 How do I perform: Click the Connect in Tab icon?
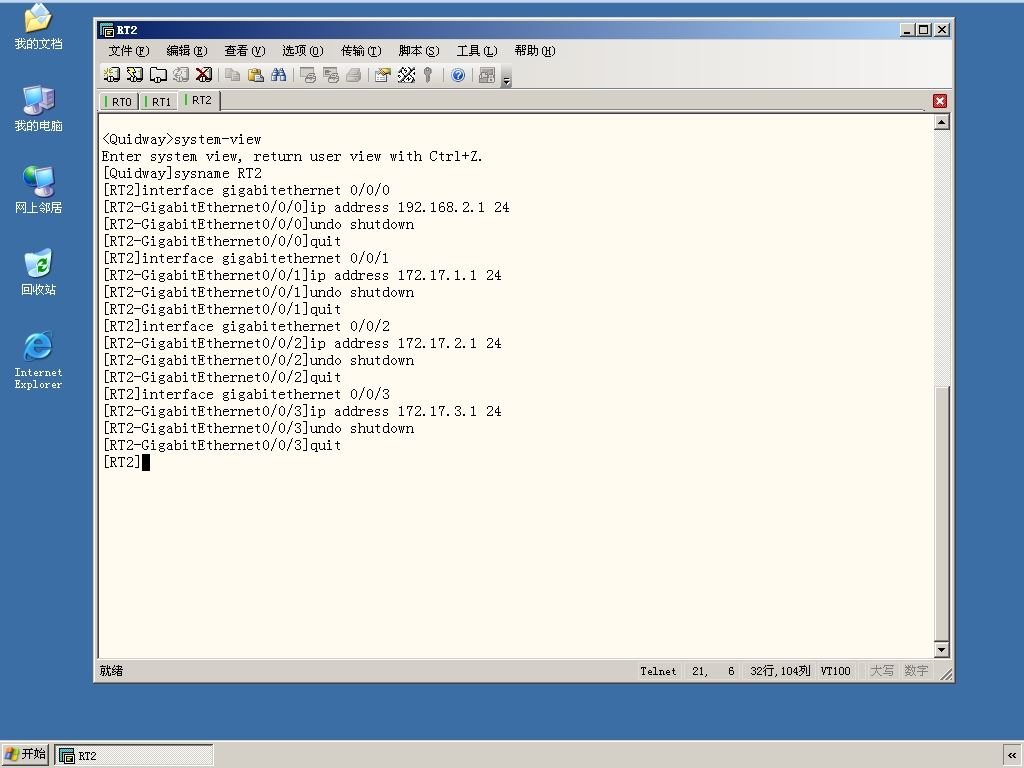(158, 75)
